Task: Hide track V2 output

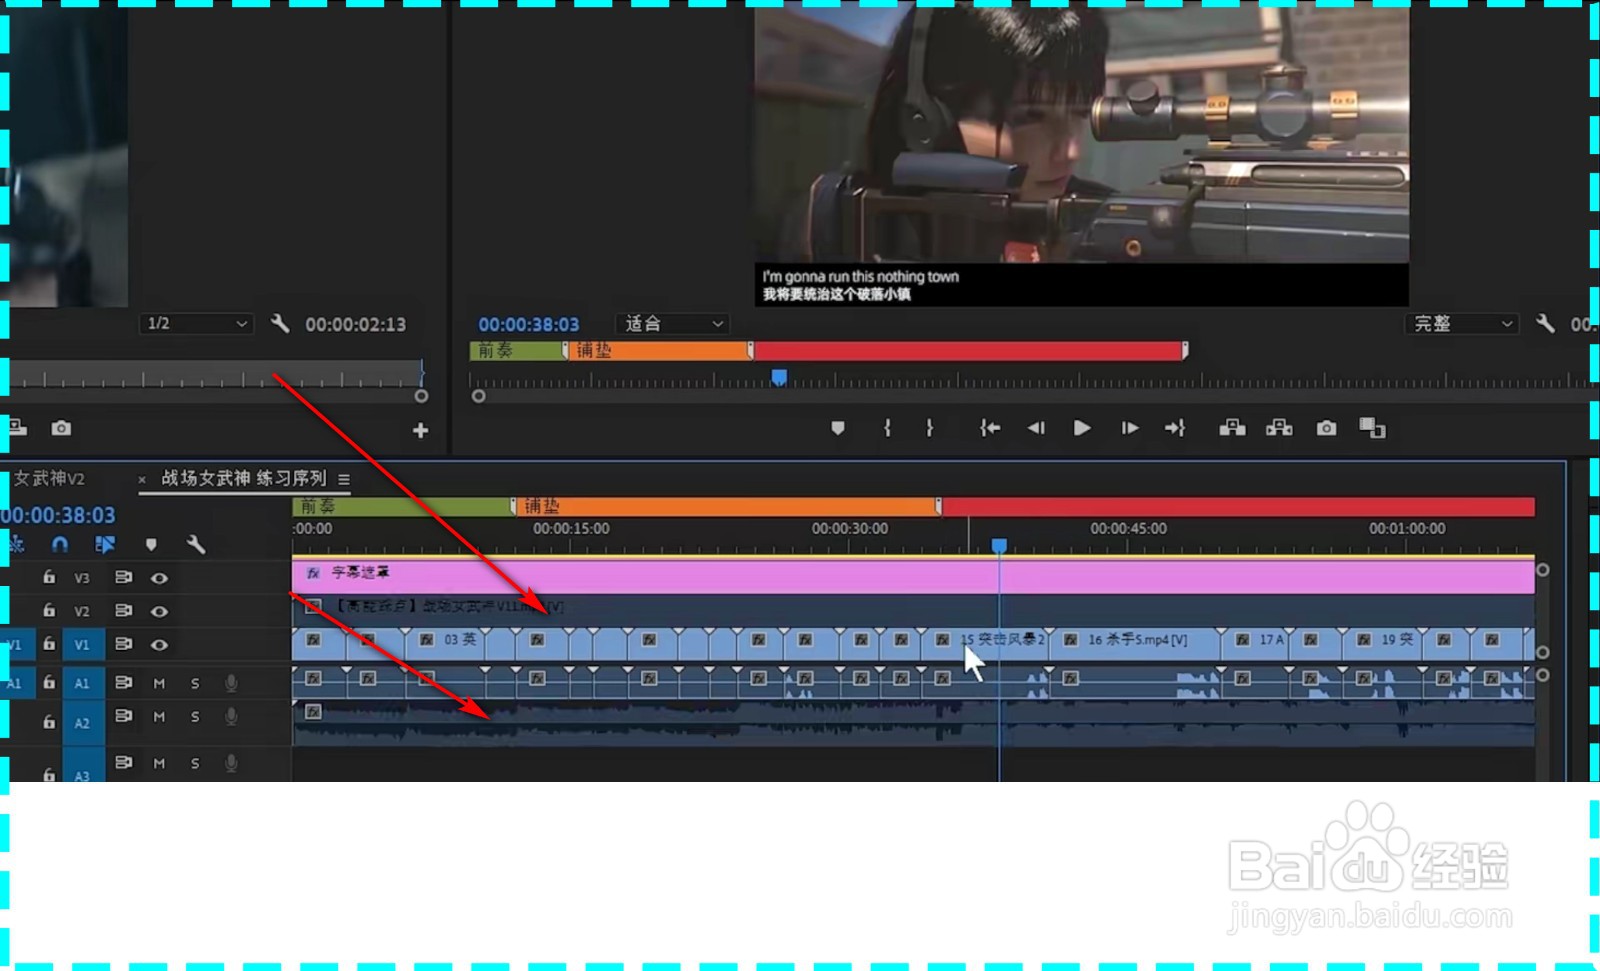Action: click(159, 611)
